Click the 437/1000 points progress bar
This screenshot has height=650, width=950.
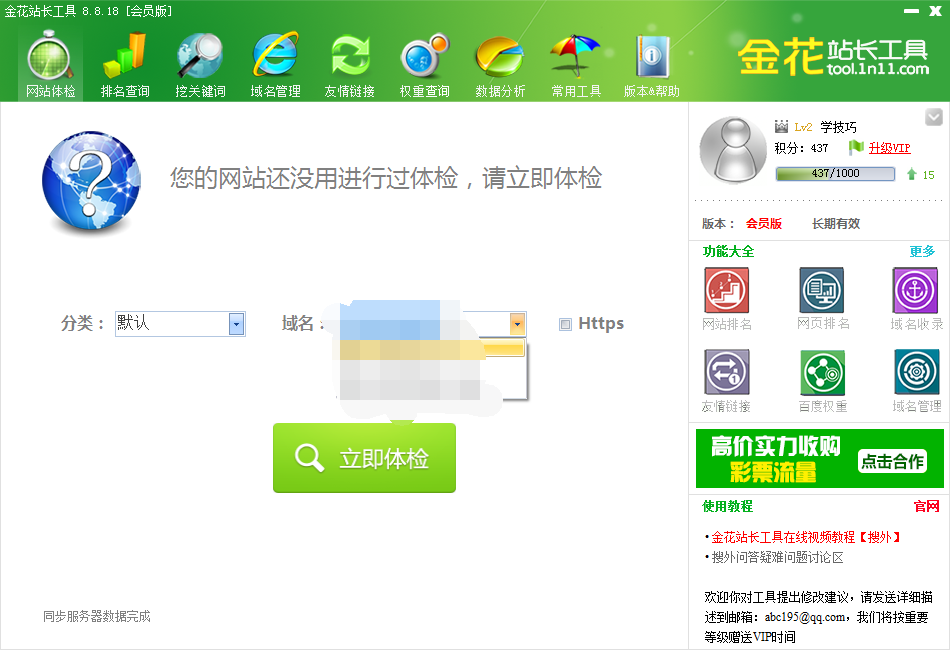[835, 174]
